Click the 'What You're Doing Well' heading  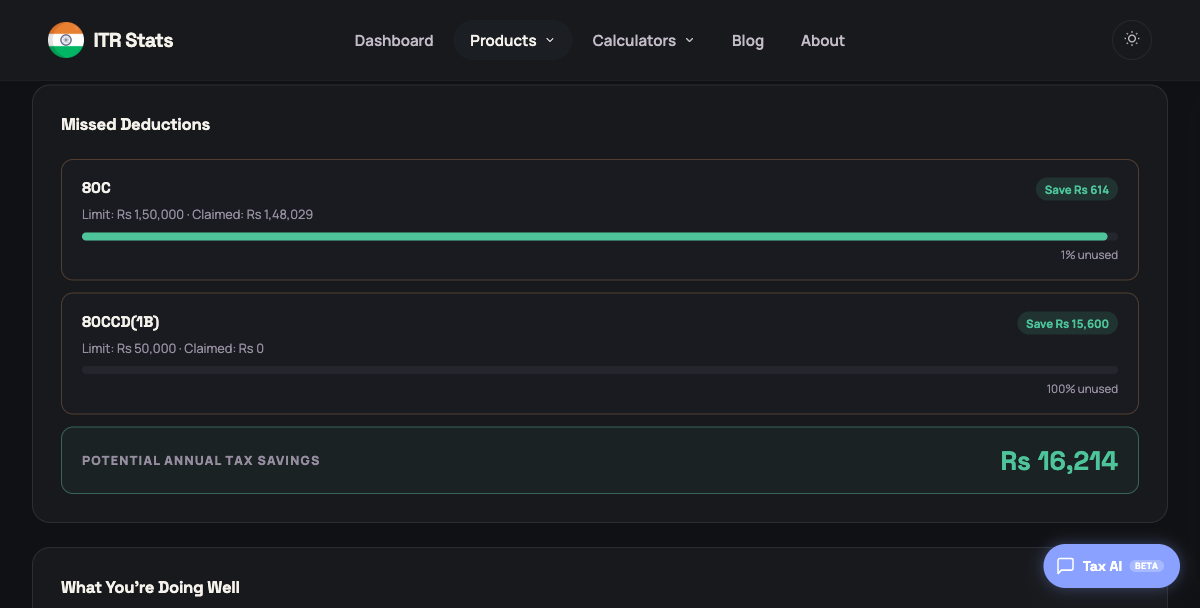pyautogui.click(x=150, y=587)
